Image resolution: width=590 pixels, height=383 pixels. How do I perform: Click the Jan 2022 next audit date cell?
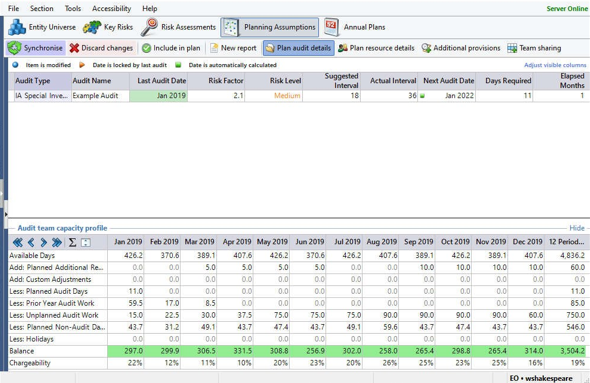pyautogui.click(x=447, y=96)
